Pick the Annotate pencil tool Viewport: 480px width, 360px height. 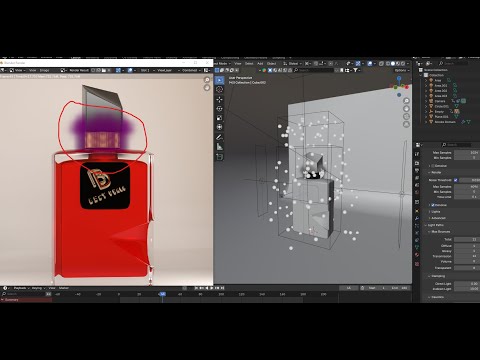(219, 137)
